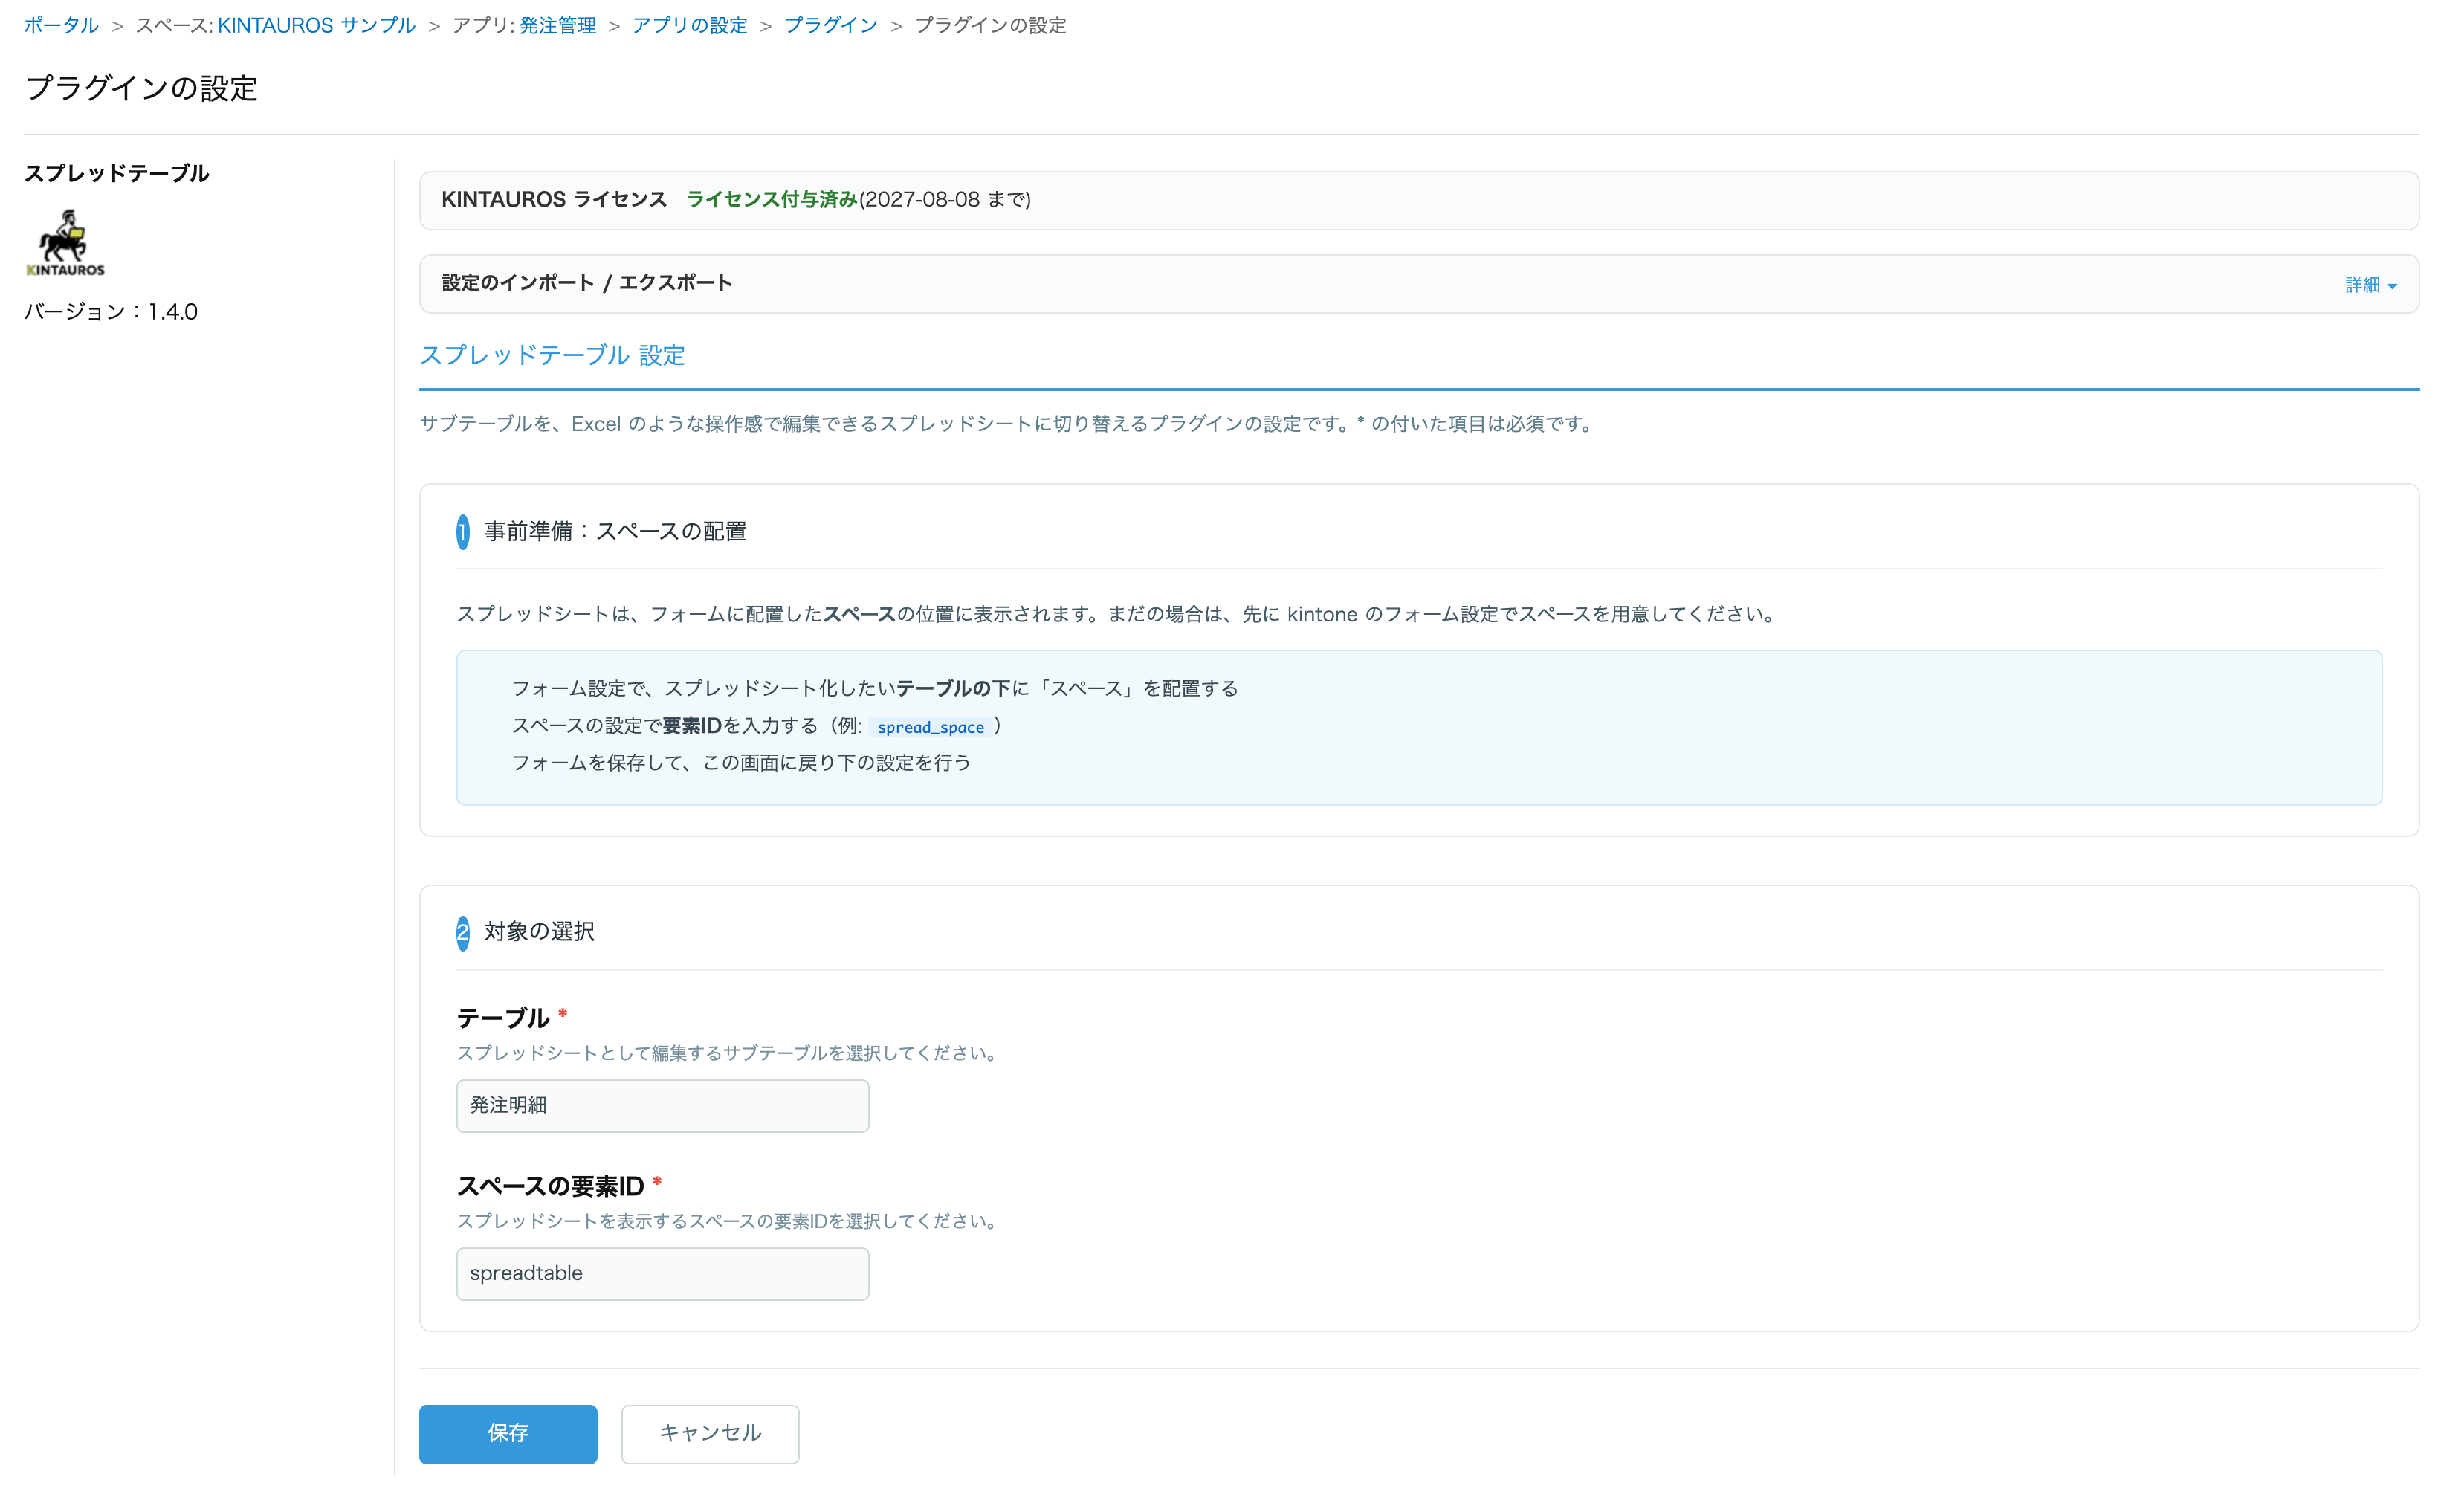The image size is (2444, 1512).
Task: Click the プラグインの設定 page title
Action: (141, 88)
